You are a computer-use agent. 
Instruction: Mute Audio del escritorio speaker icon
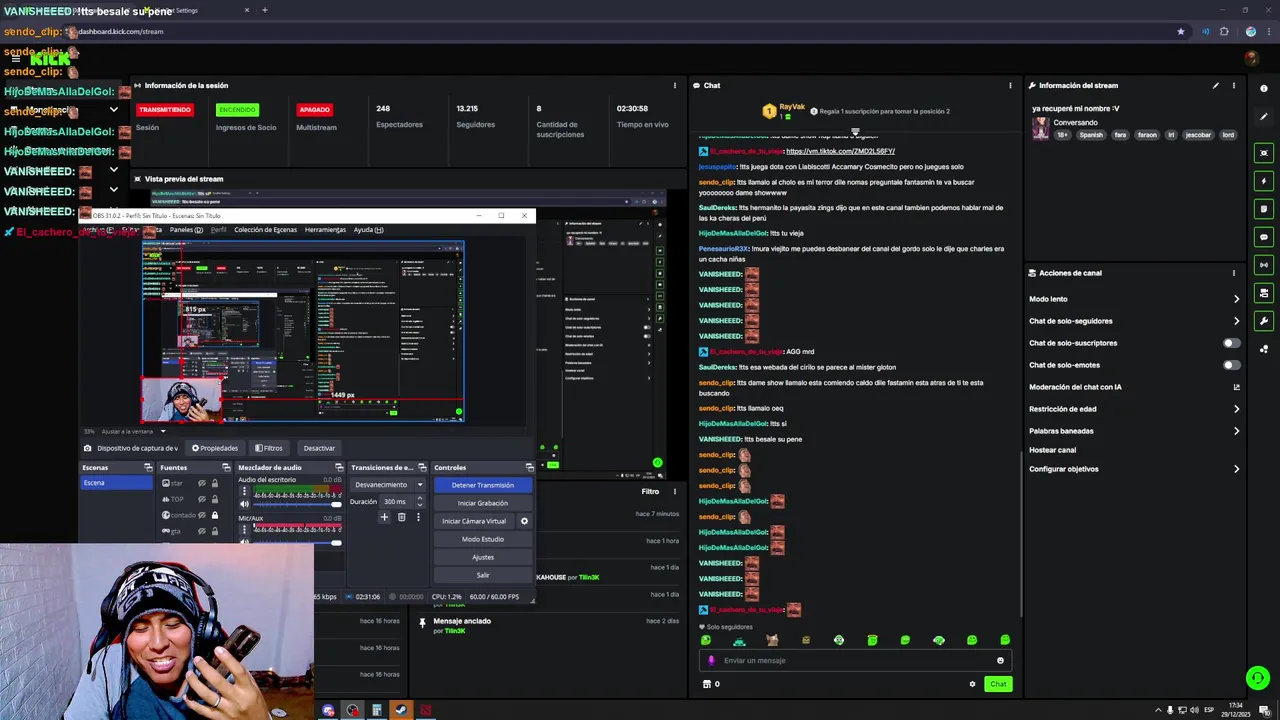(244, 504)
